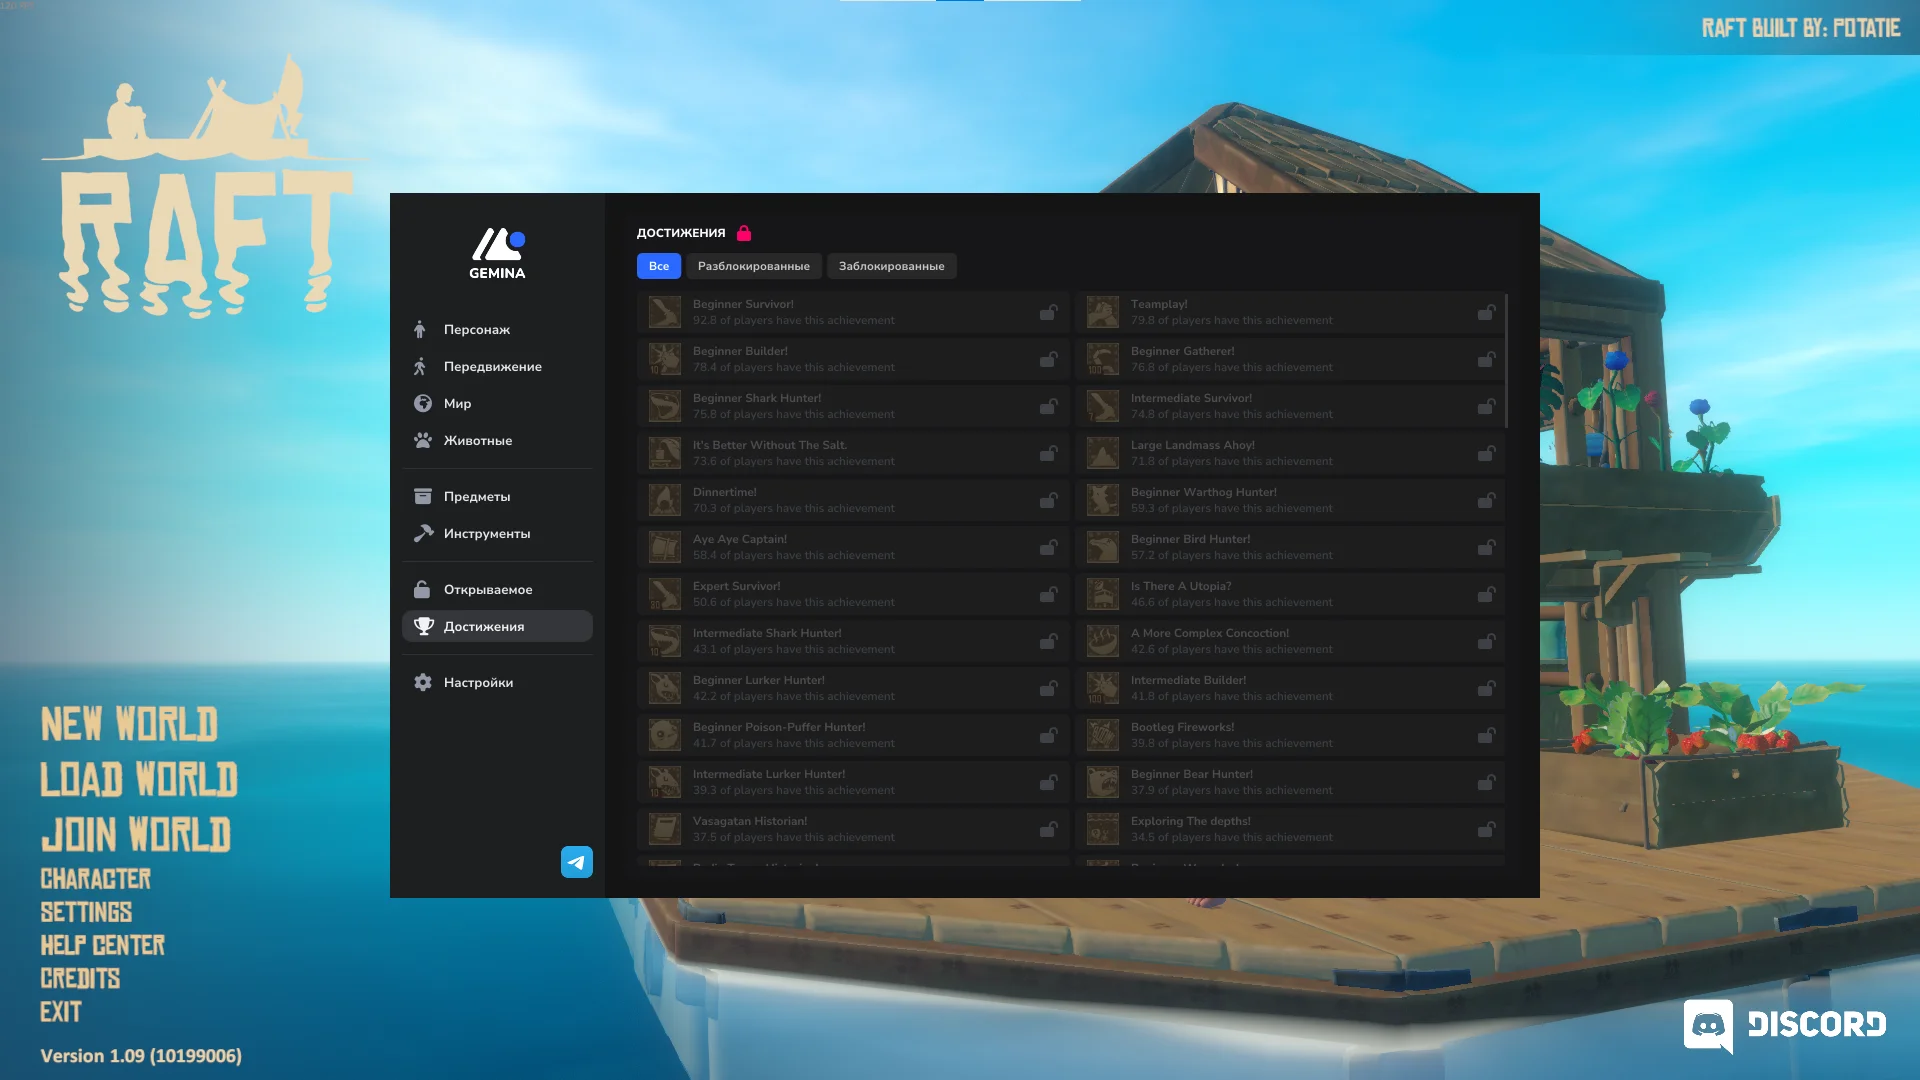Click LOAD WORLD in the main menu
1920x1080 pixels.
138,781
